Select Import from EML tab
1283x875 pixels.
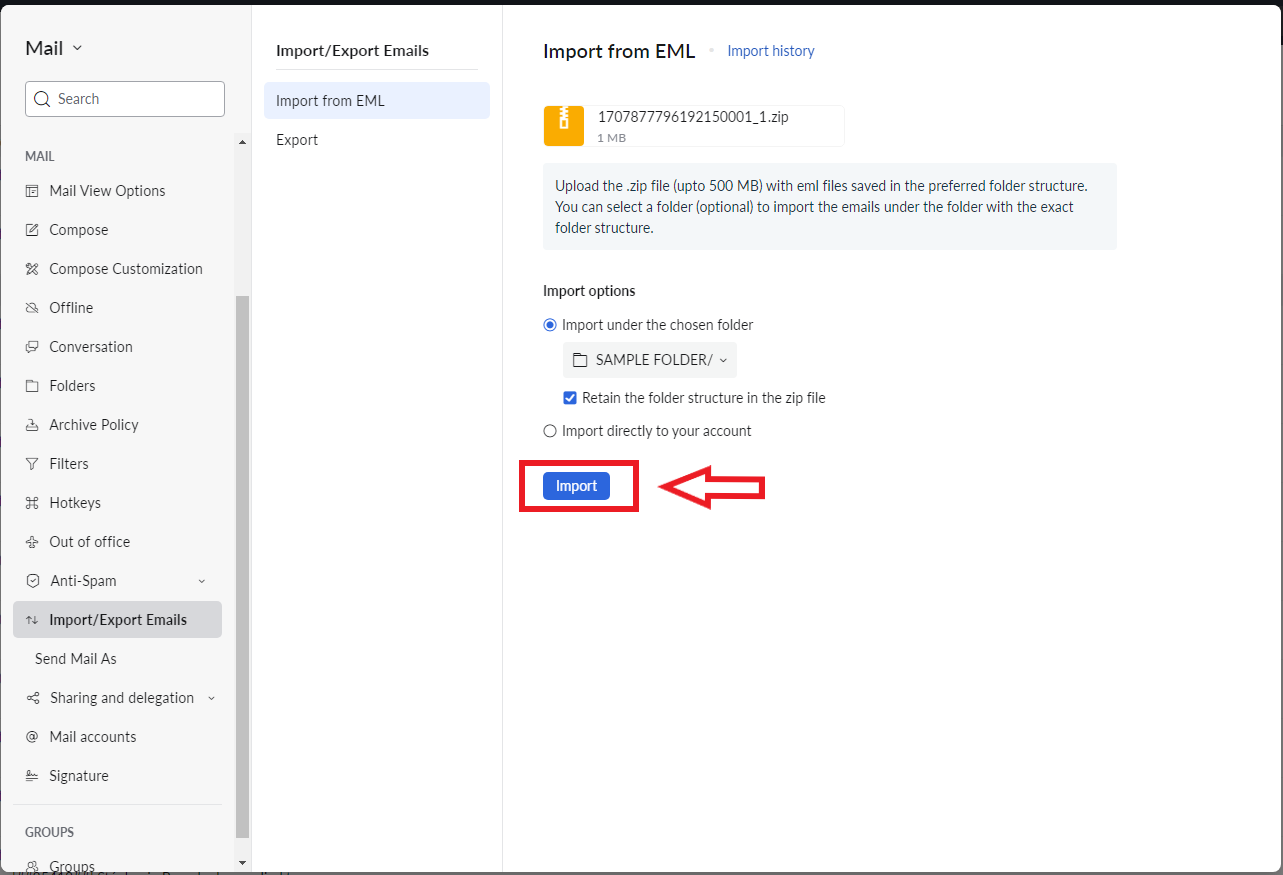pyautogui.click(x=330, y=101)
